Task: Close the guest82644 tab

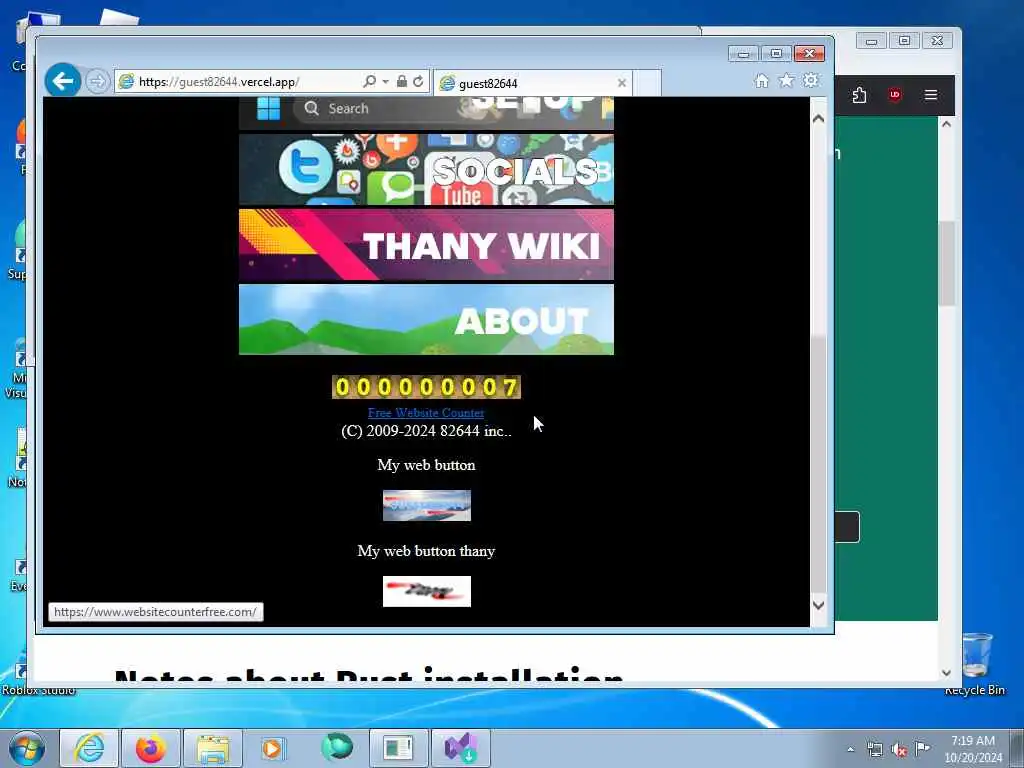Action: click(622, 83)
